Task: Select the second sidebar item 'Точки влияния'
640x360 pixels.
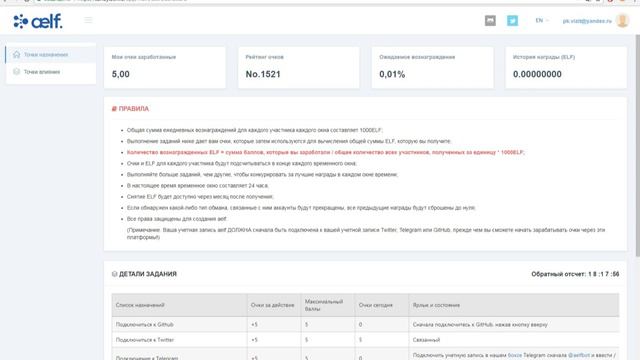Action: (x=51, y=72)
